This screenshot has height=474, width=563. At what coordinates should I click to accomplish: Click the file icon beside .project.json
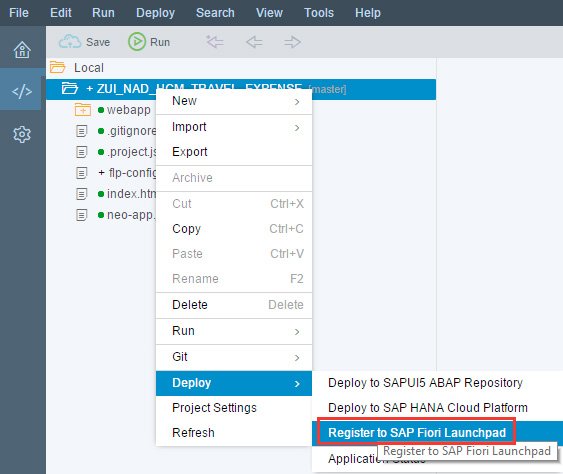click(x=82, y=152)
